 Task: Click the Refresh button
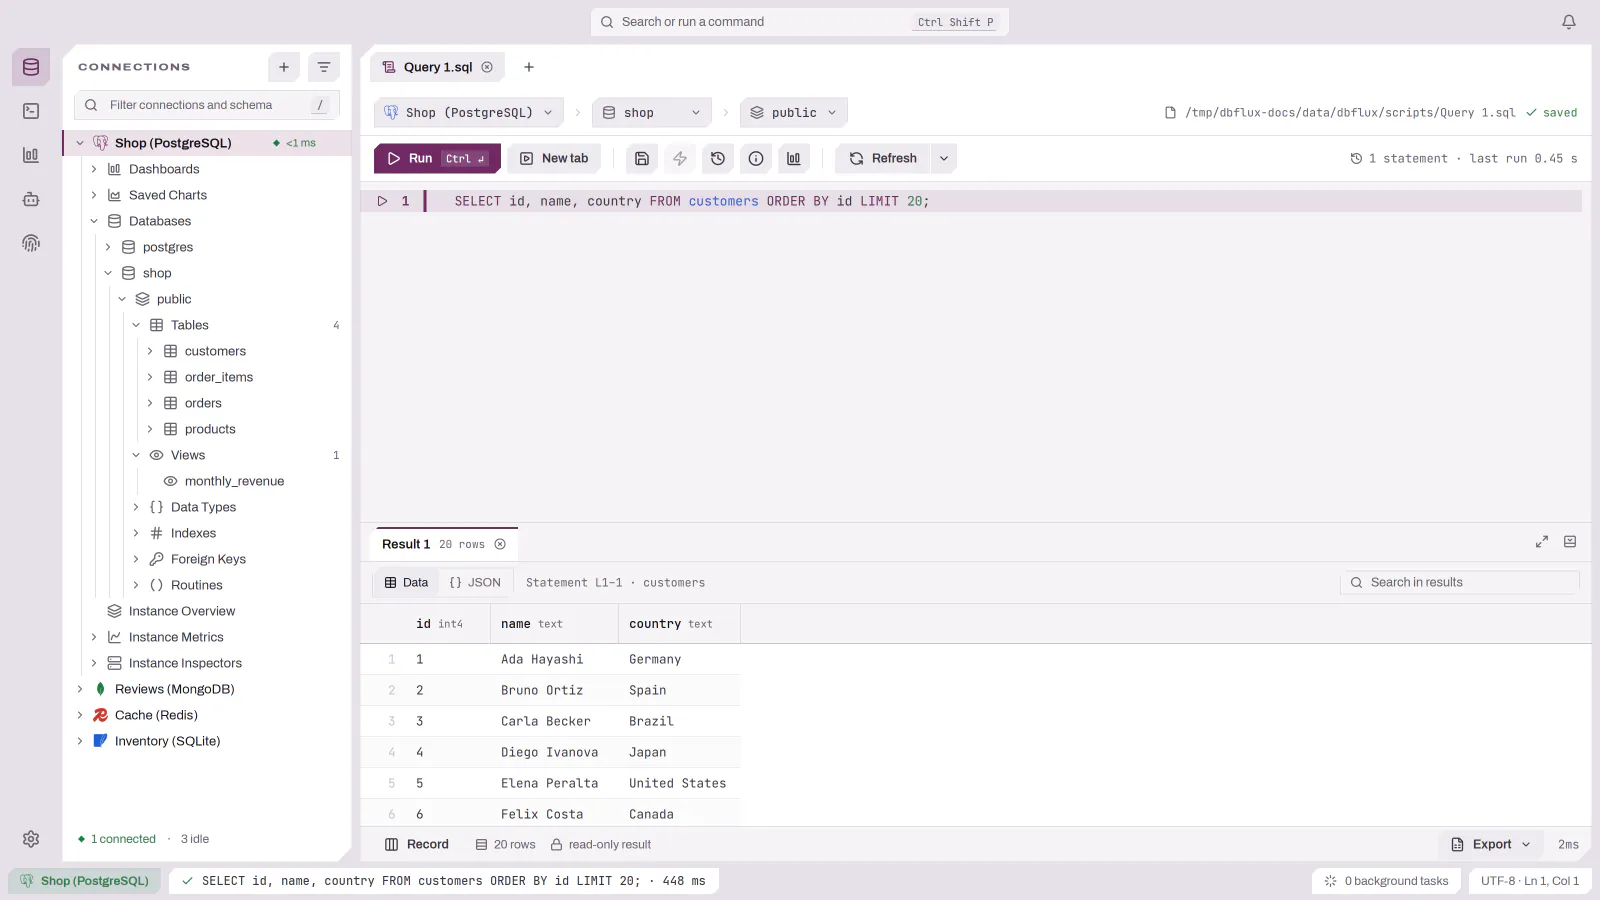[883, 158]
